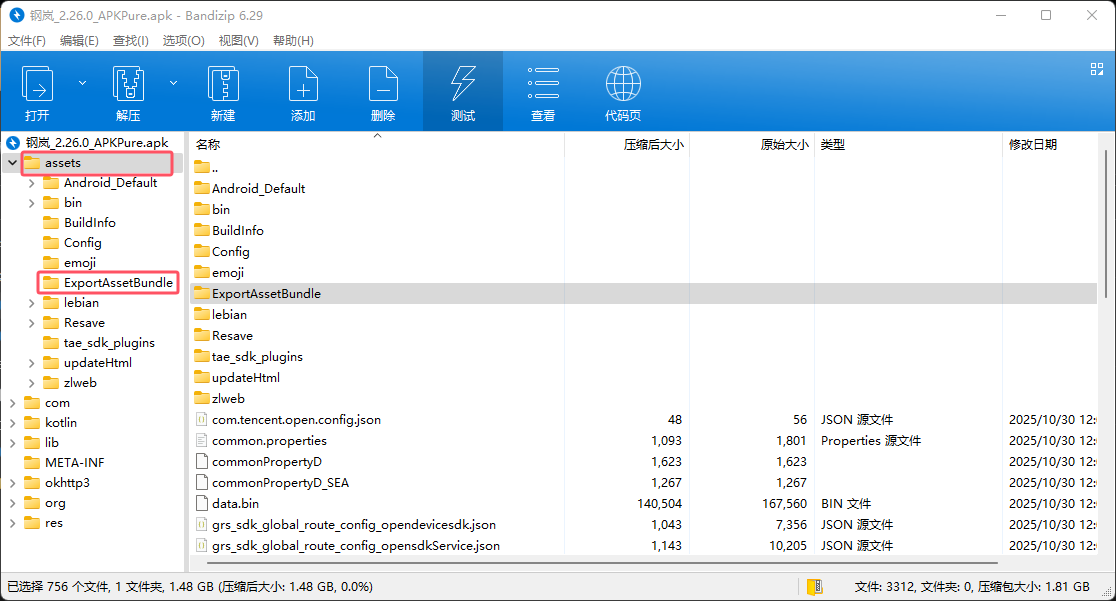Image resolution: width=1116 pixels, height=601 pixels.
Task: Expand the kotlin tree folder
Action: click(12, 423)
